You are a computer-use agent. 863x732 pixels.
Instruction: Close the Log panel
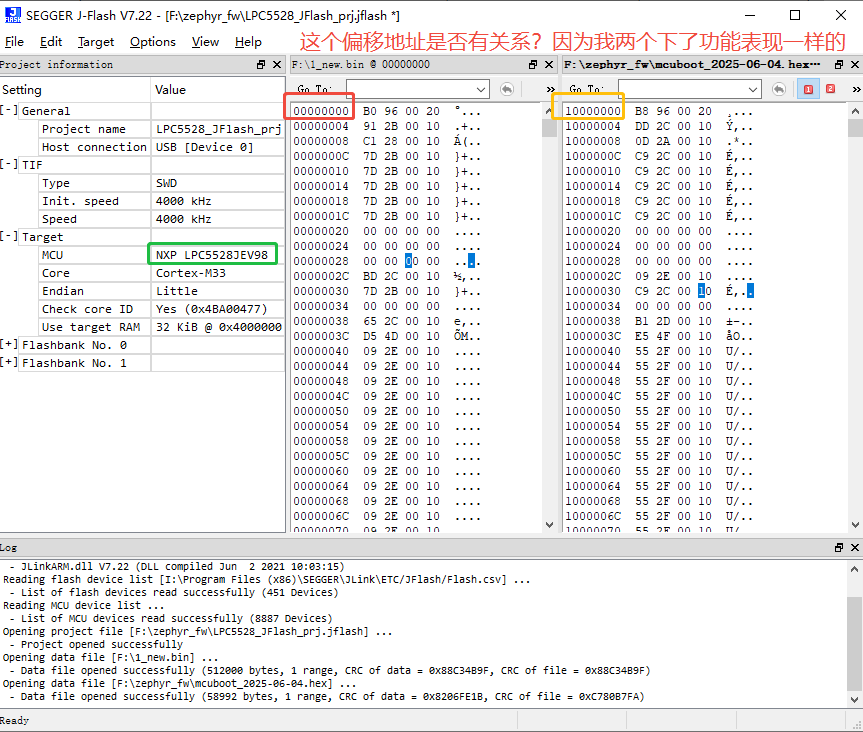(x=855, y=547)
